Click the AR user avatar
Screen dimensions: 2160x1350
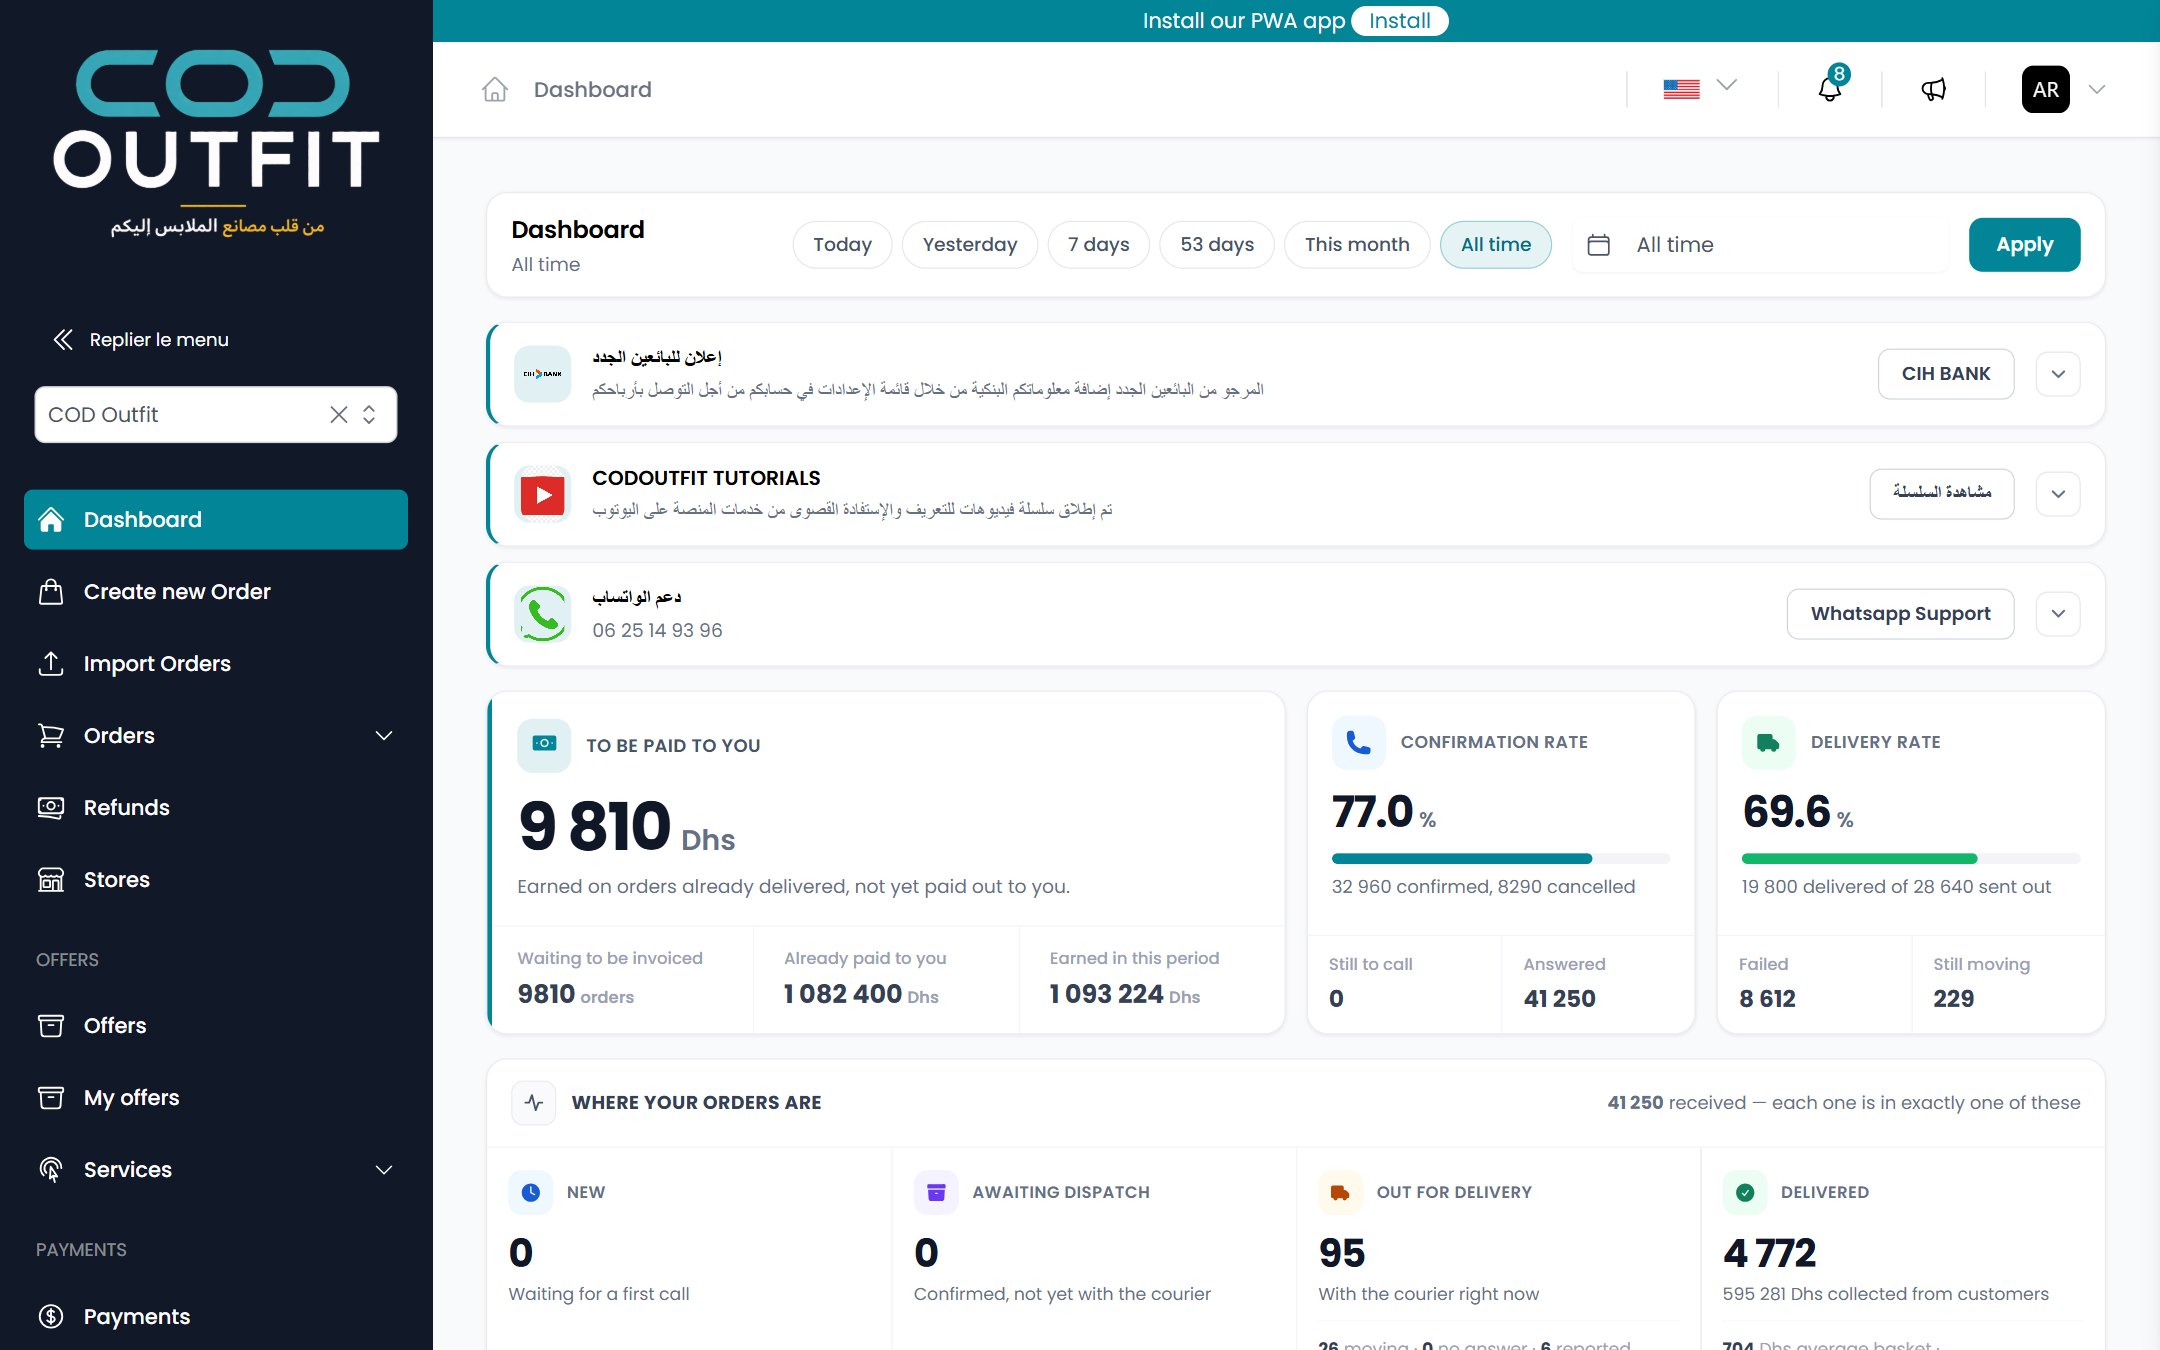pos(2045,89)
